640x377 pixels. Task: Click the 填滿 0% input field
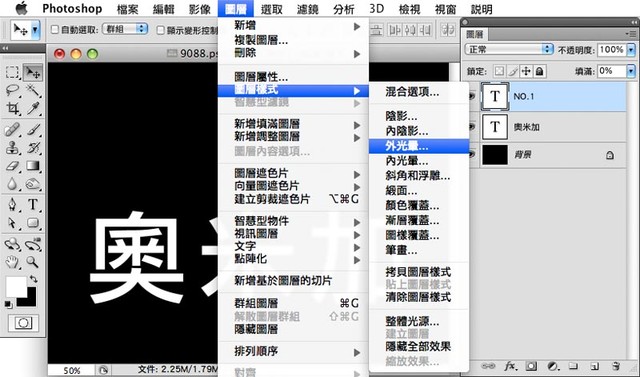(611, 71)
